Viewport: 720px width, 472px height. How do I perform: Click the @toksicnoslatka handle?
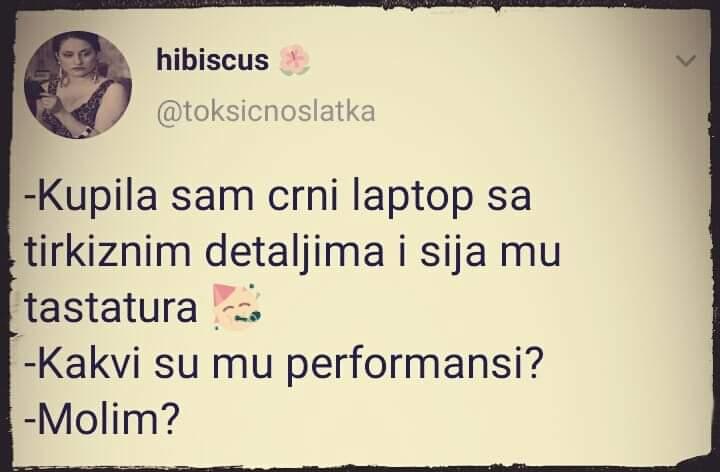coord(266,112)
